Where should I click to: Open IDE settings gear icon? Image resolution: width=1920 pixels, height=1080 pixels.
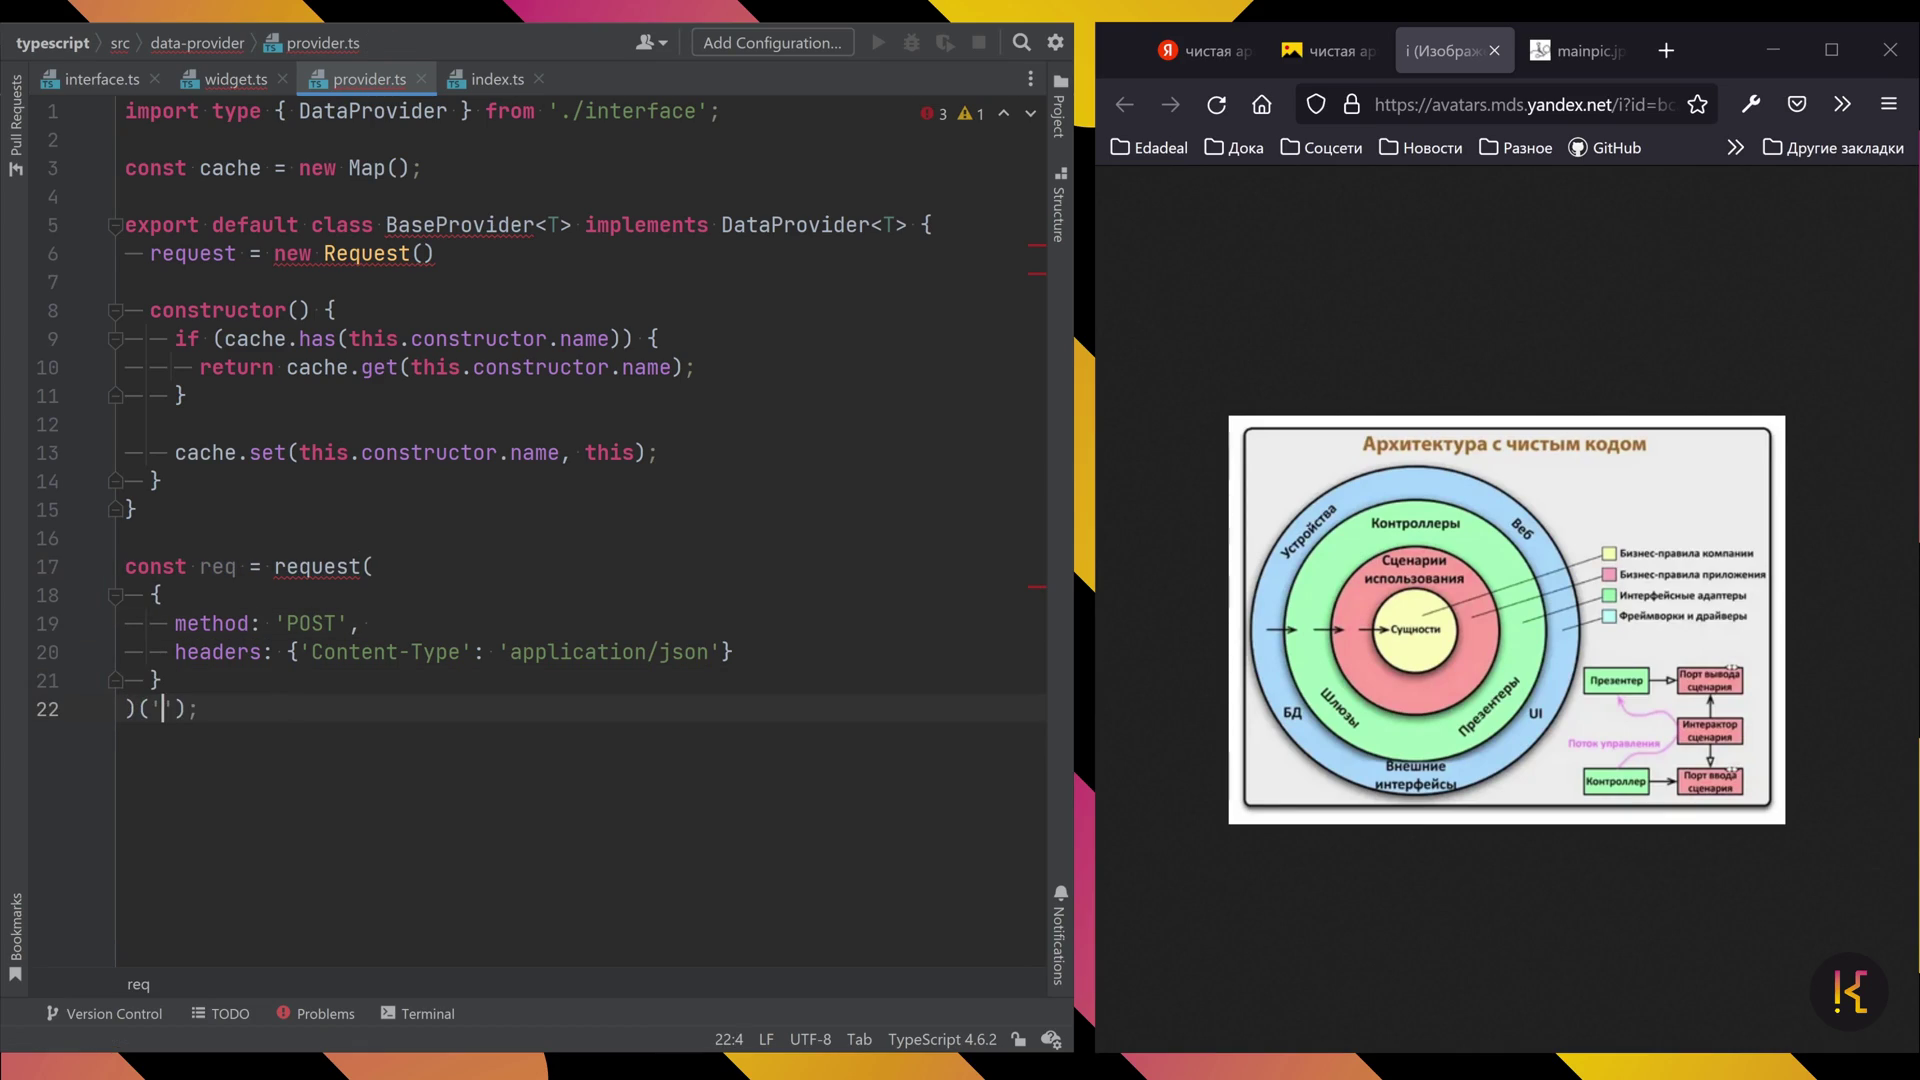[1055, 42]
